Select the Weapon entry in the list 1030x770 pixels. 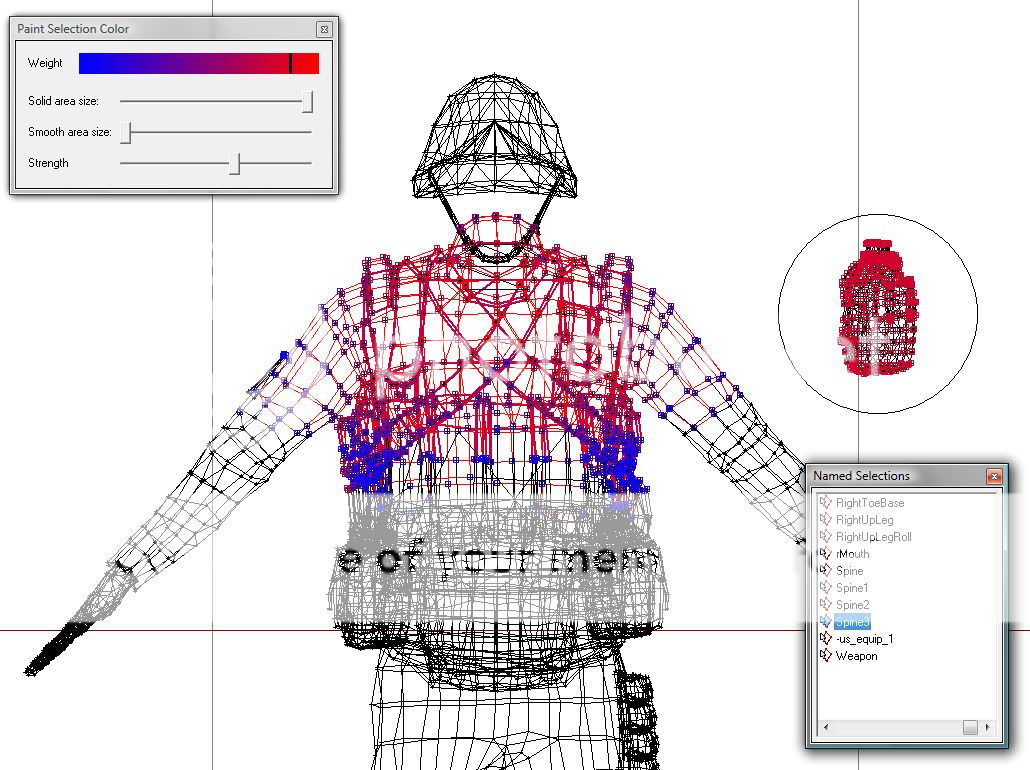(x=856, y=656)
